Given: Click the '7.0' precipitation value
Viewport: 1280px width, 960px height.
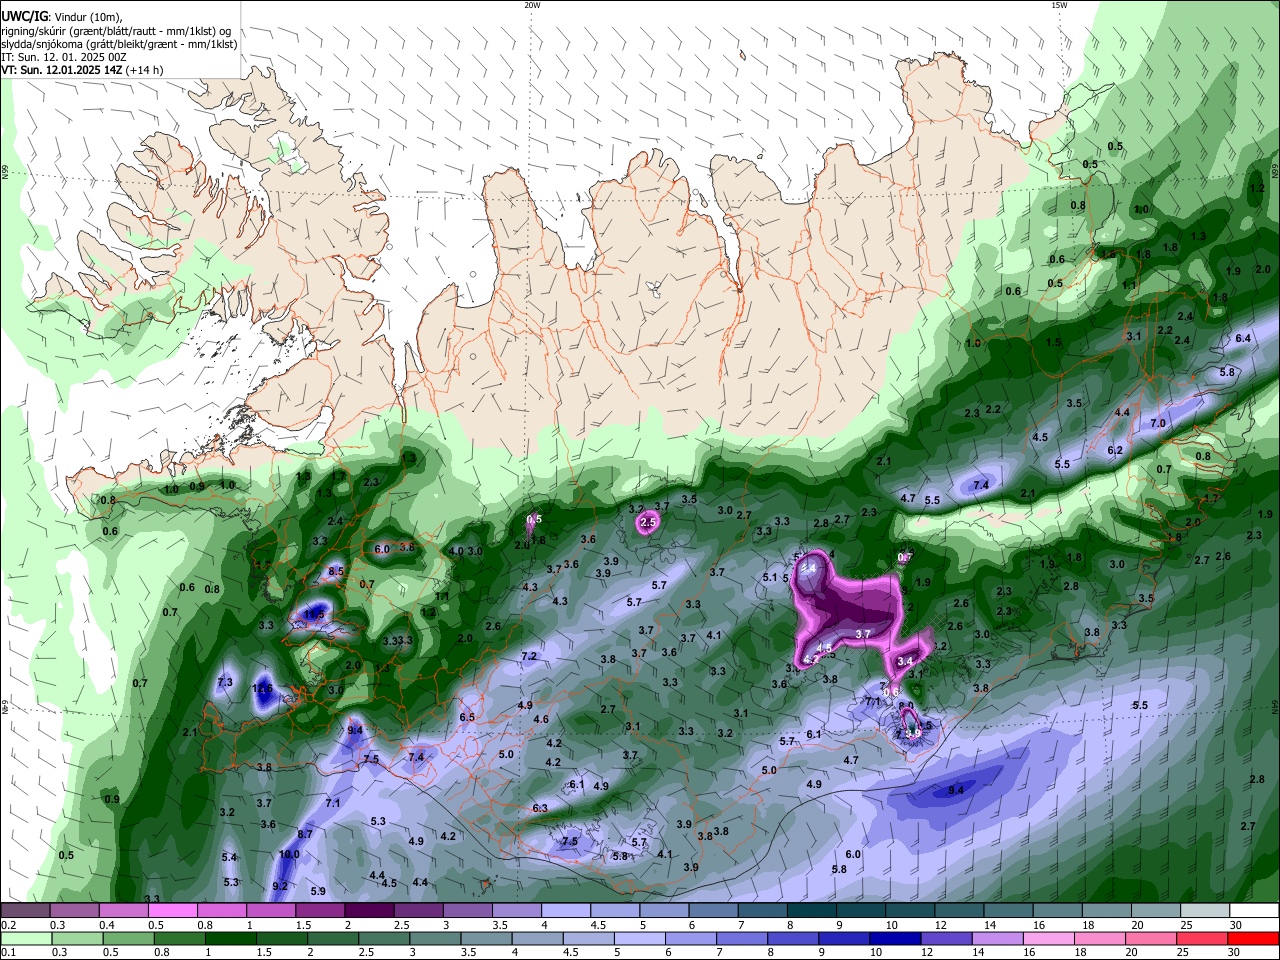Looking at the screenshot, I should [x=1159, y=424].
